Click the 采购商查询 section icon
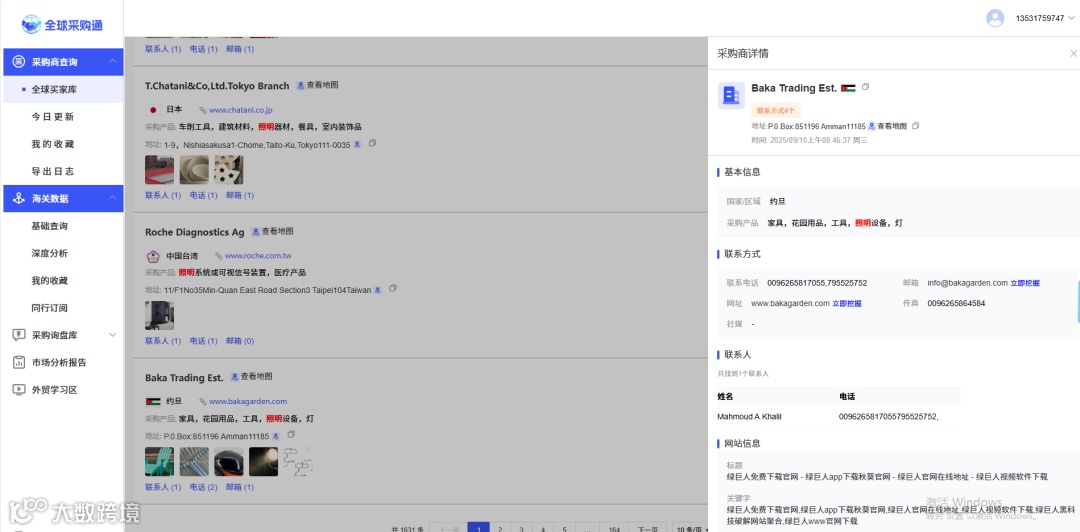This screenshot has width=1080, height=532. point(19,61)
